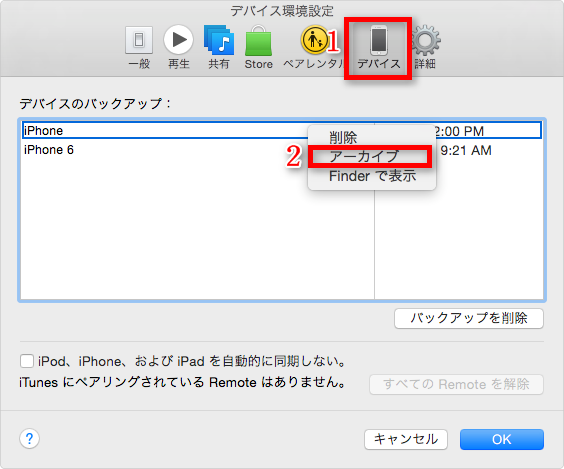Click the バックアップを削除 button
This screenshot has height=469, width=564.
469,318
